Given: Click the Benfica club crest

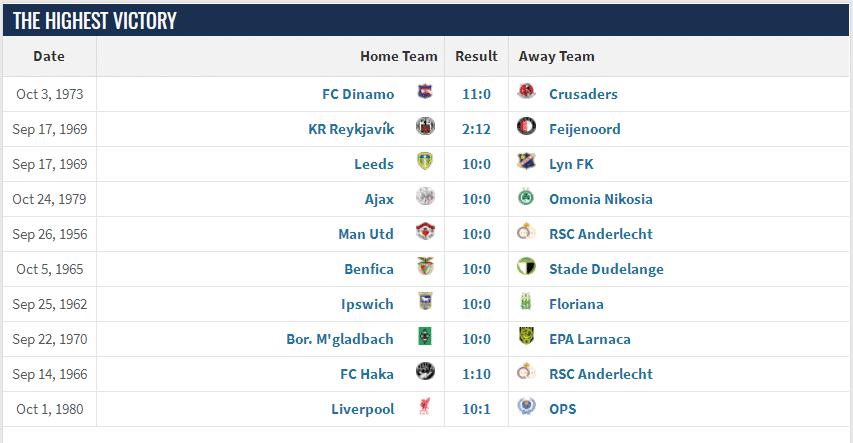Looking at the screenshot, I should (x=425, y=266).
